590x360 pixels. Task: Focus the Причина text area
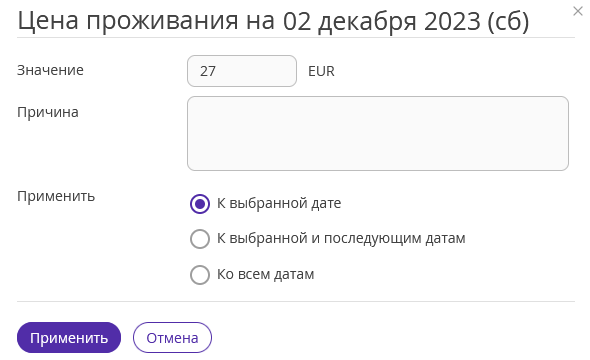(378, 134)
